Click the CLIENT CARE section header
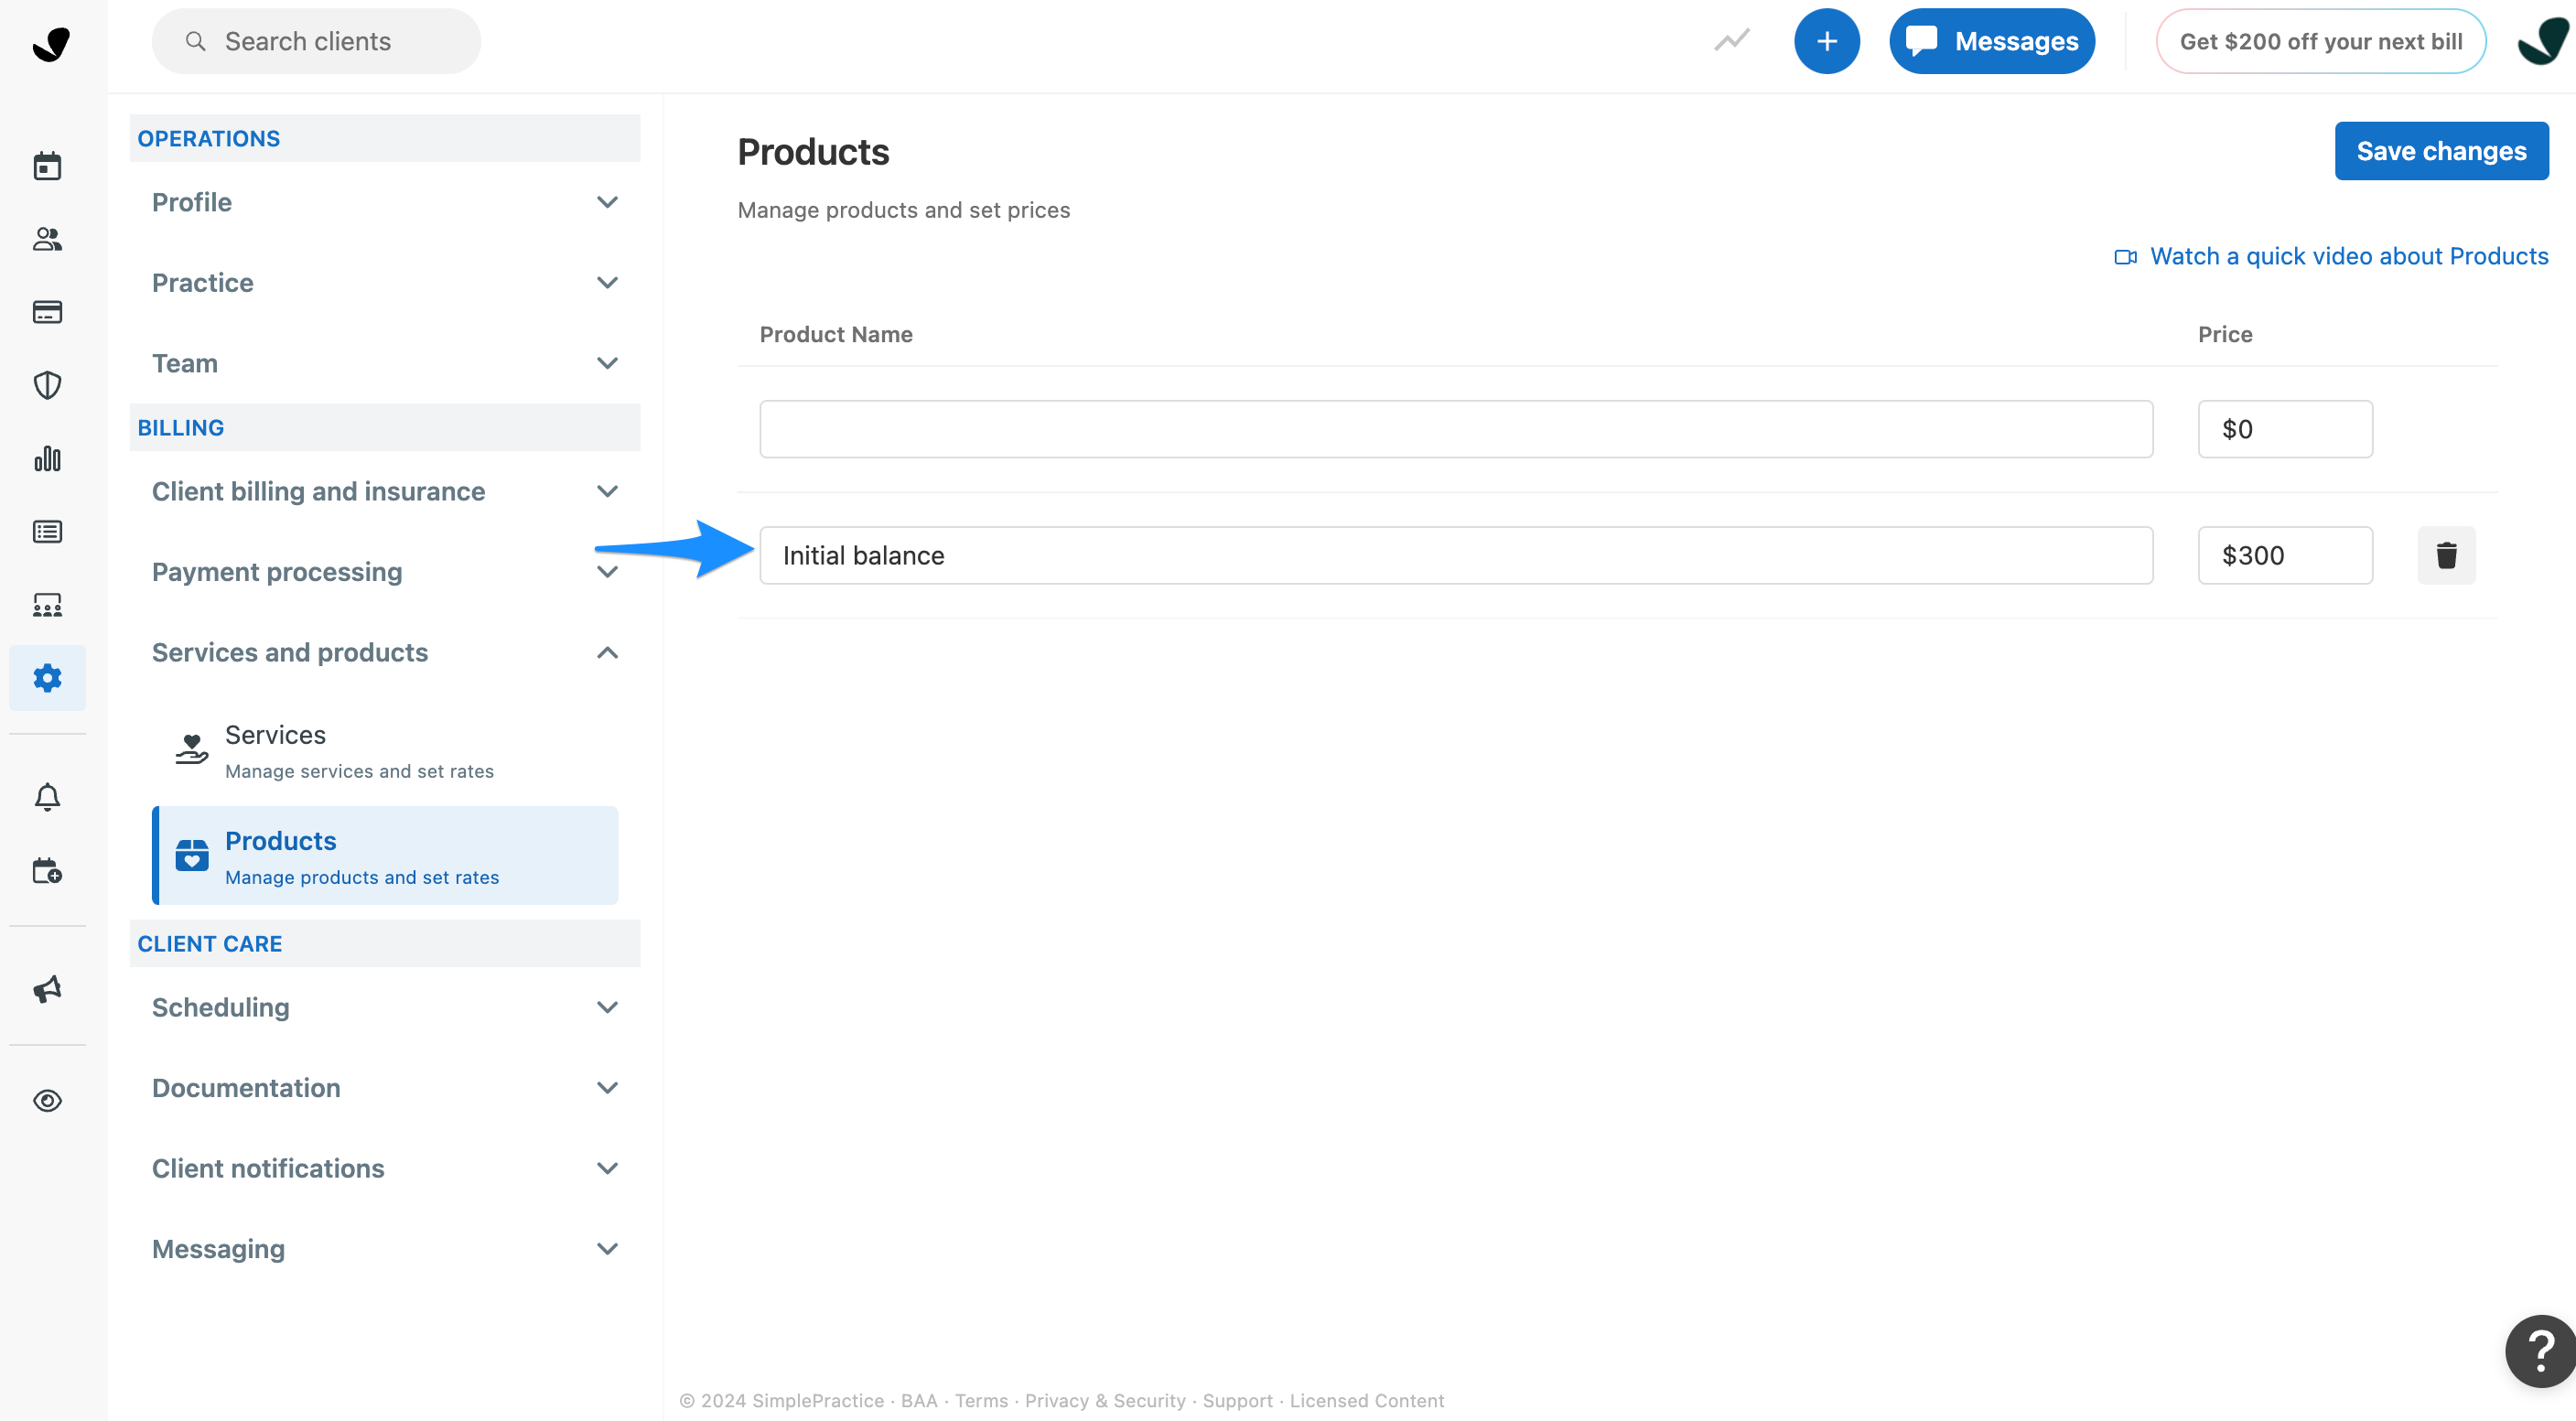Screen dimensions: 2576x1421 [x=385, y=943]
